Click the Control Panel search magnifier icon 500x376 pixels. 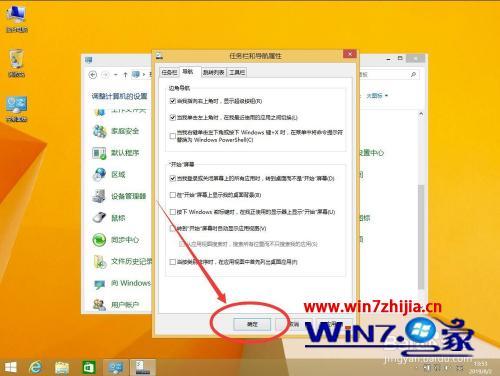pyautogui.click(x=413, y=75)
